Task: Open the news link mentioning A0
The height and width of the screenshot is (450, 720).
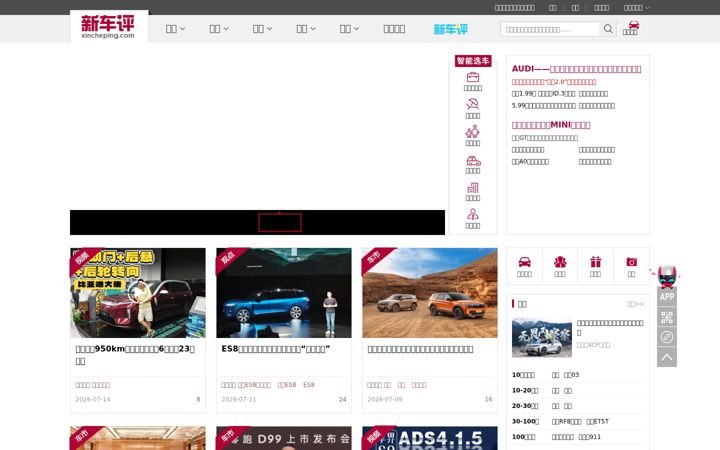Action: click(530, 162)
